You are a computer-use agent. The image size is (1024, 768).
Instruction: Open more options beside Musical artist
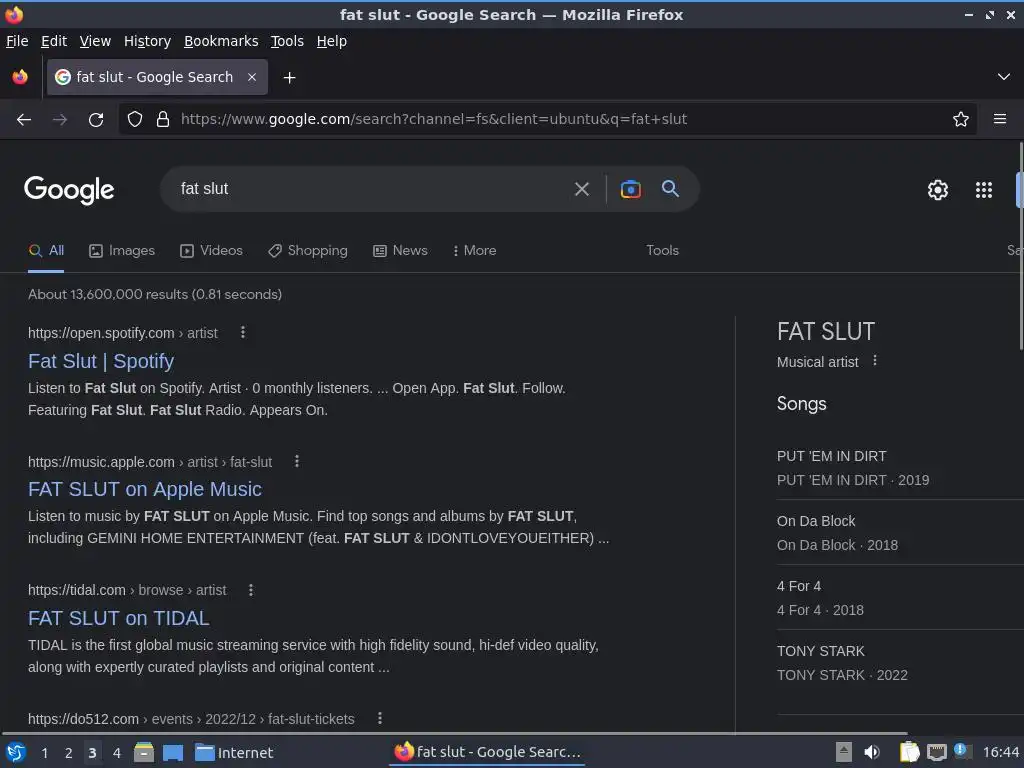point(875,360)
